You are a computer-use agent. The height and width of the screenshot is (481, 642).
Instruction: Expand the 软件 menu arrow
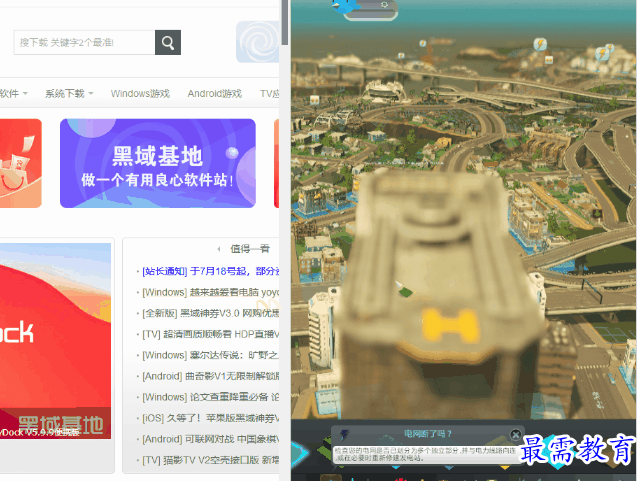pos(25,93)
